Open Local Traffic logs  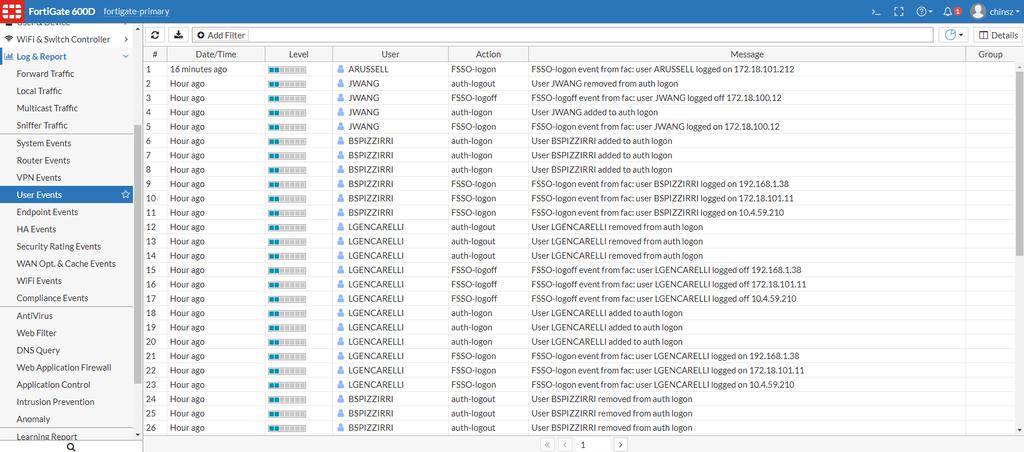click(39, 91)
